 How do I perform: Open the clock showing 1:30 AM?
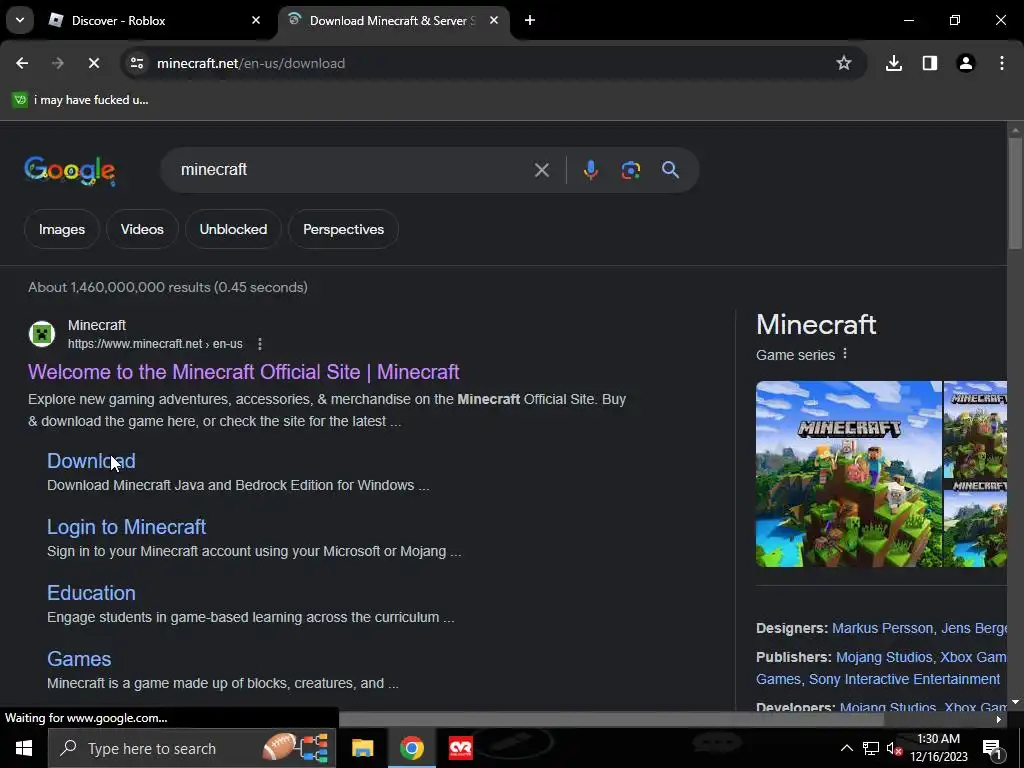pos(938,748)
